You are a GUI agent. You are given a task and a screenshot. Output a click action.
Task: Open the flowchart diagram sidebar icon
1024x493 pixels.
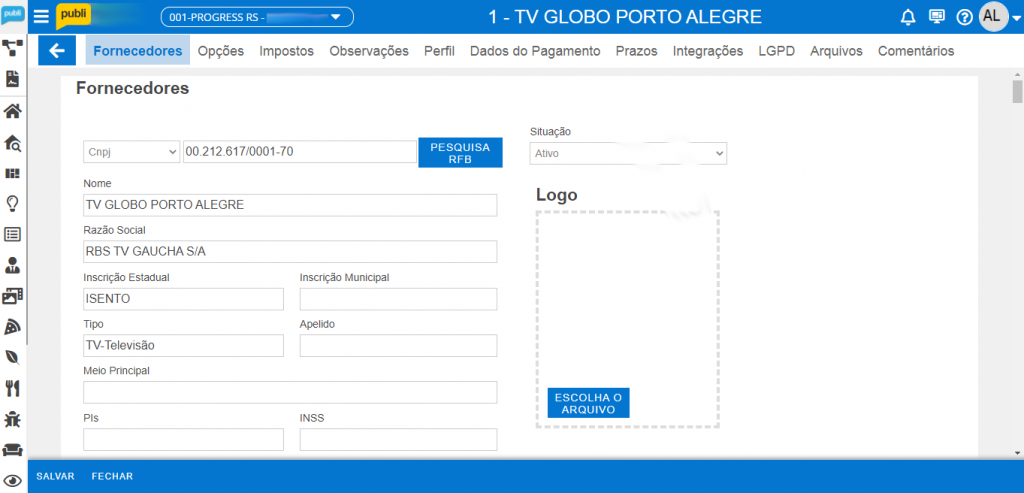pos(13,47)
